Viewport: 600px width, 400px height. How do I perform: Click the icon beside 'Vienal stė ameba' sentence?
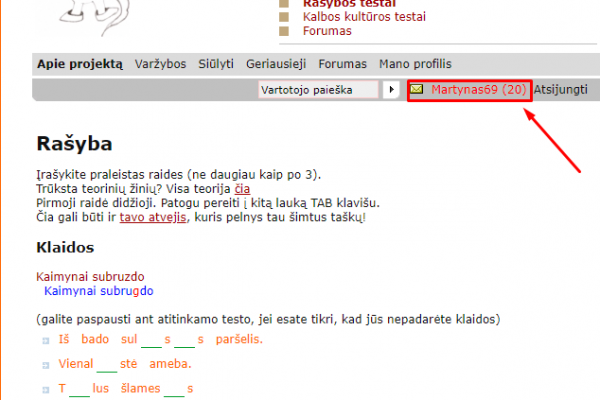(46, 365)
